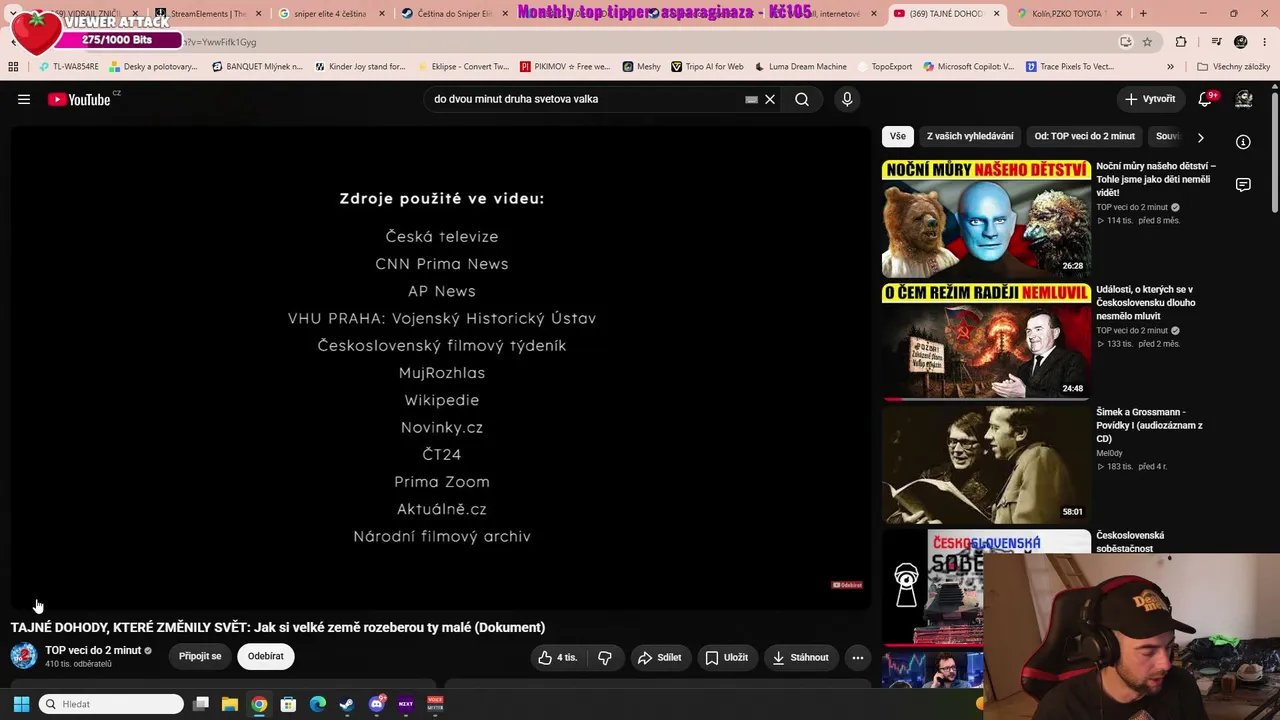This screenshot has width=1280, height=720.
Task: Expand the hidden bookmarks chevron
Action: click(x=1170, y=67)
